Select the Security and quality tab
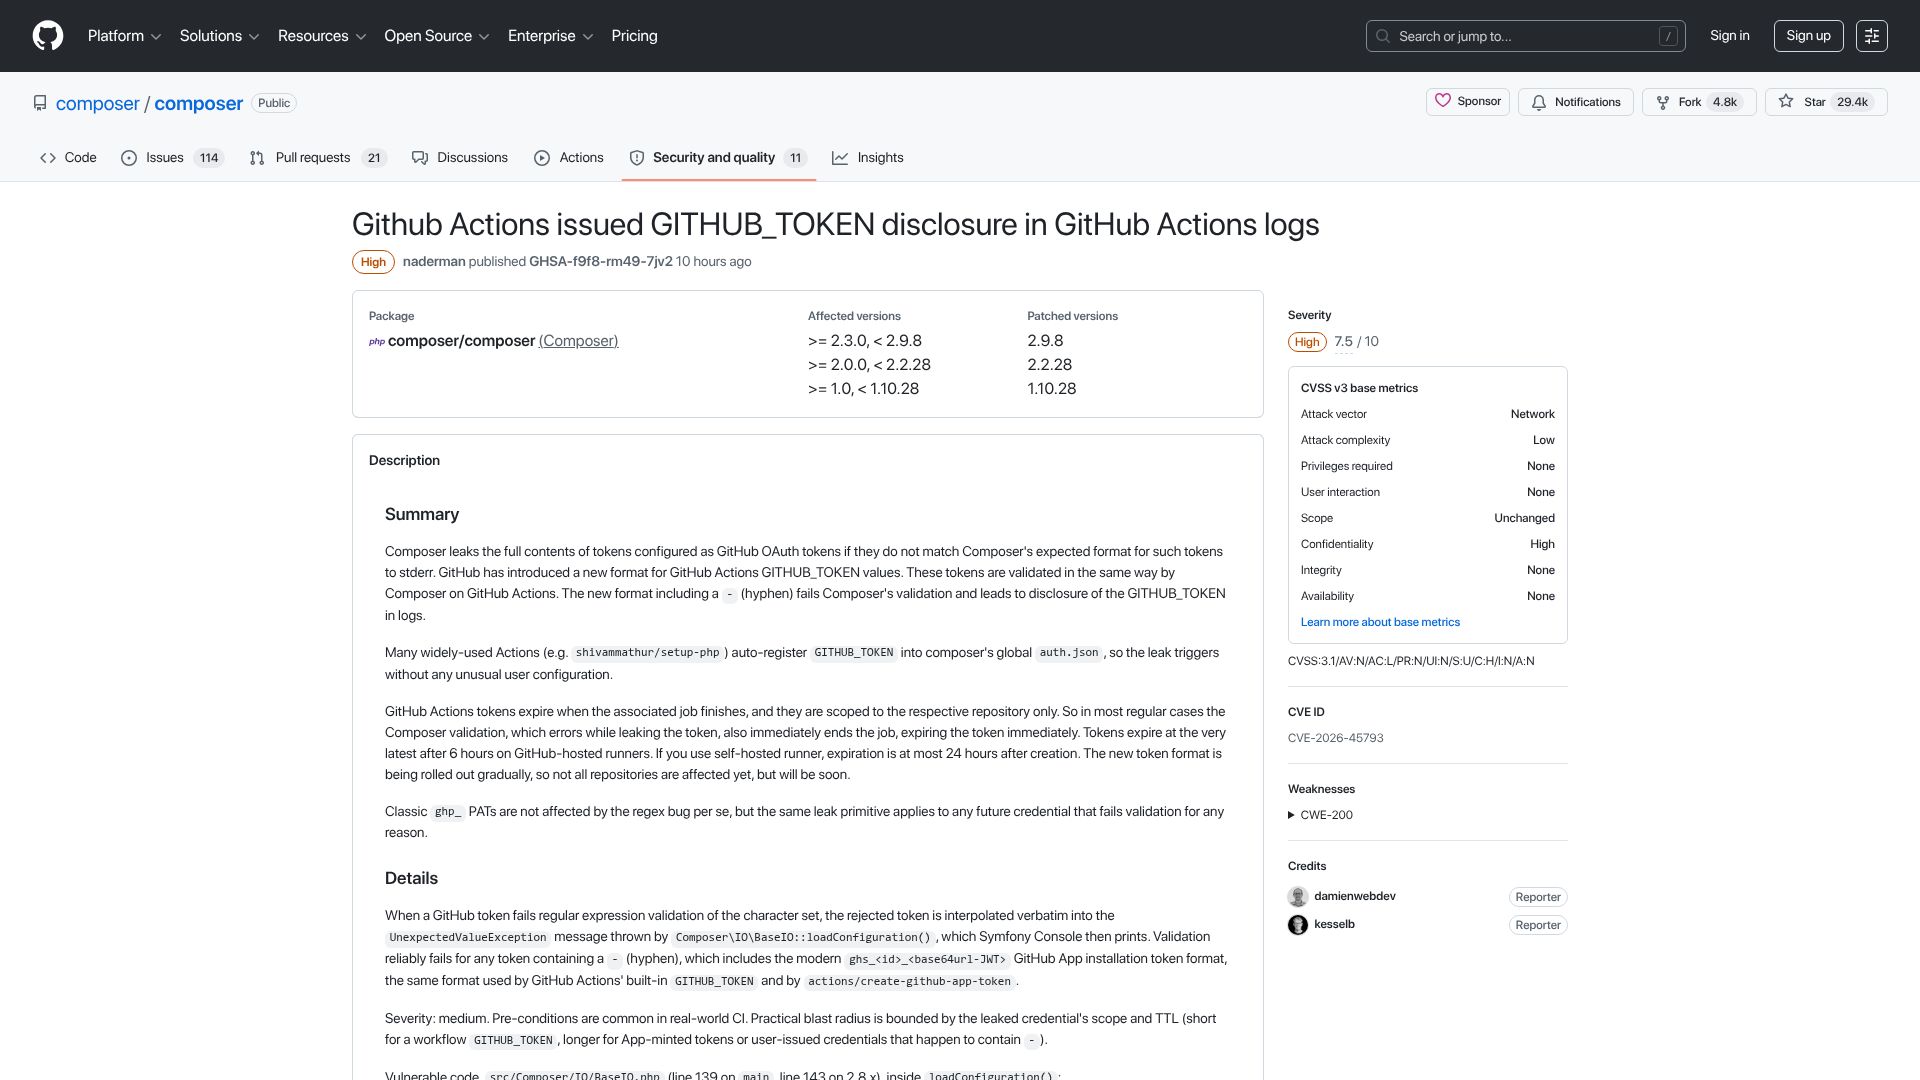 [718, 158]
